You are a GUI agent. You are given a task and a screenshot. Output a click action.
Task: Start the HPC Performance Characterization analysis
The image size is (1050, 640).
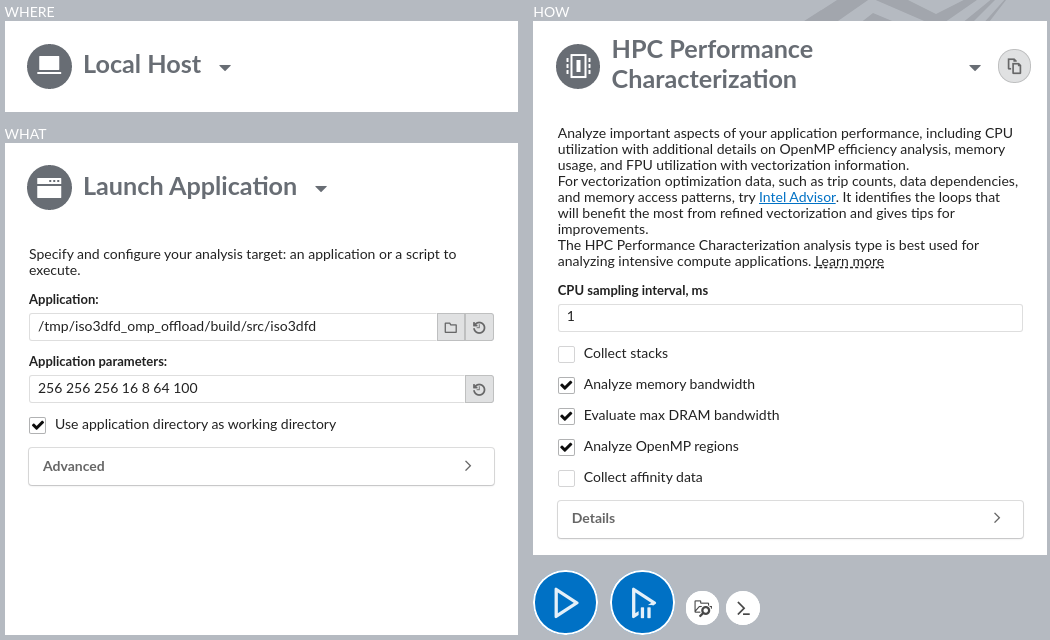[x=565, y=602]
